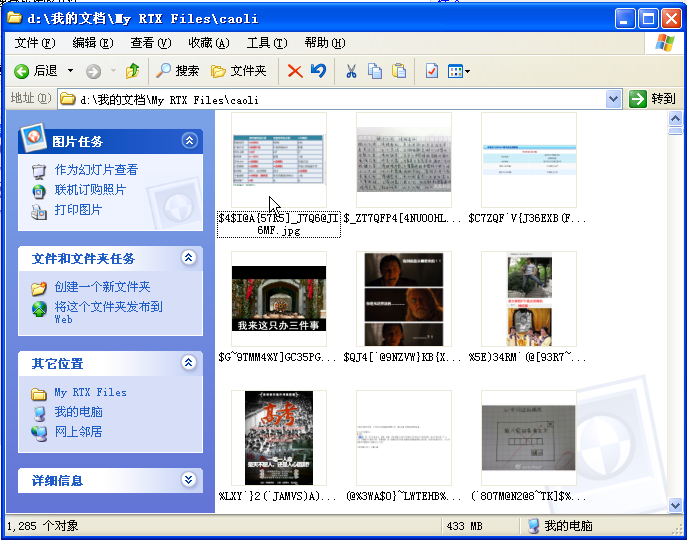Click the 我的电脑 computer icon in sidebar
The image size is (687, 540).
click(x=39, y=413)
